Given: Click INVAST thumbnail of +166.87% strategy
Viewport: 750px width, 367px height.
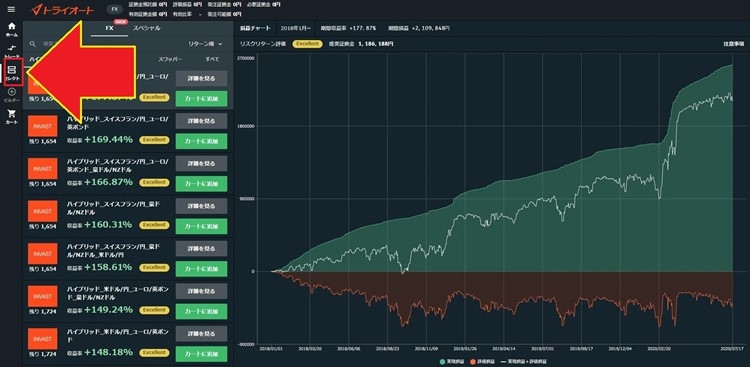Looking at the screenshot, I should tap(43, 169).
